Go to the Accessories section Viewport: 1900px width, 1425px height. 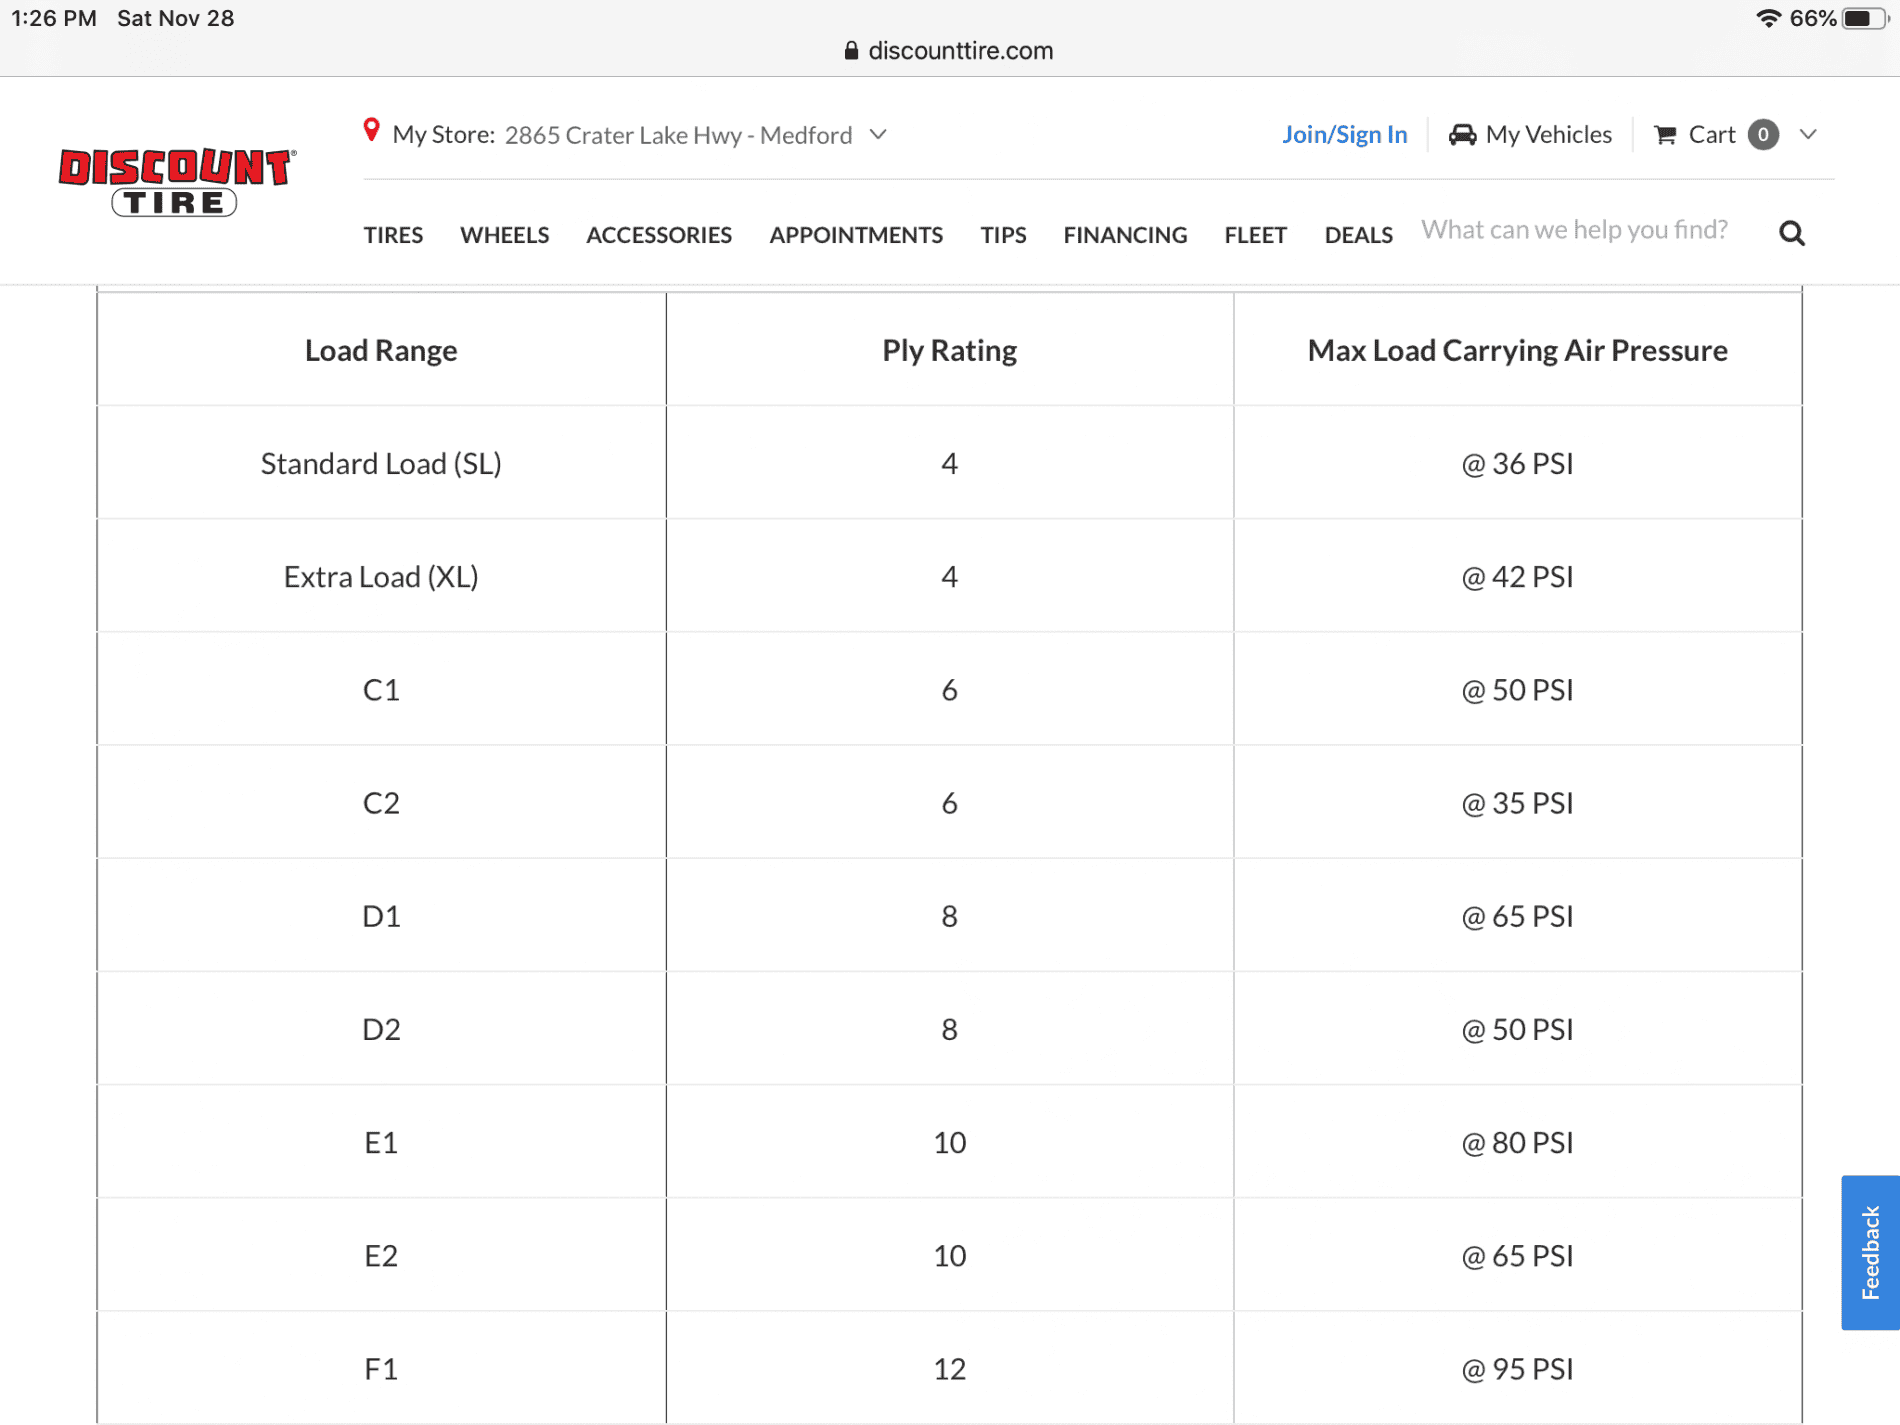coord(658,235)
